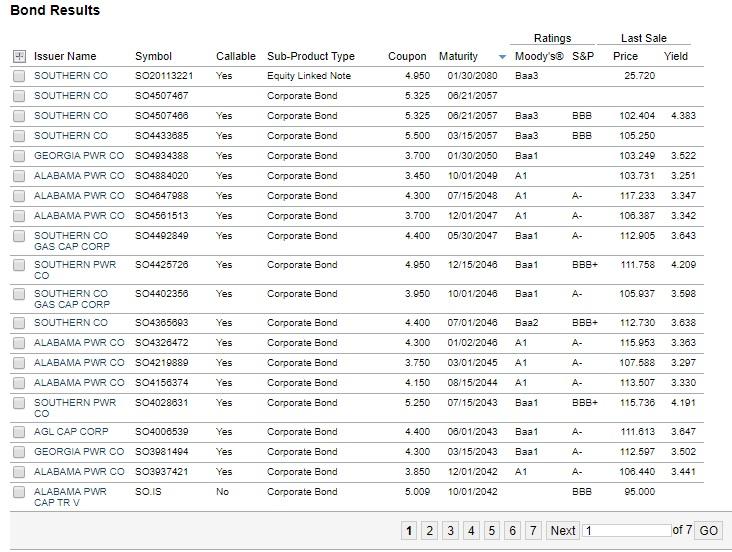732x552 pixels.
Task: Sort by Moody's ratings column header
Action: tap(539, 57)
